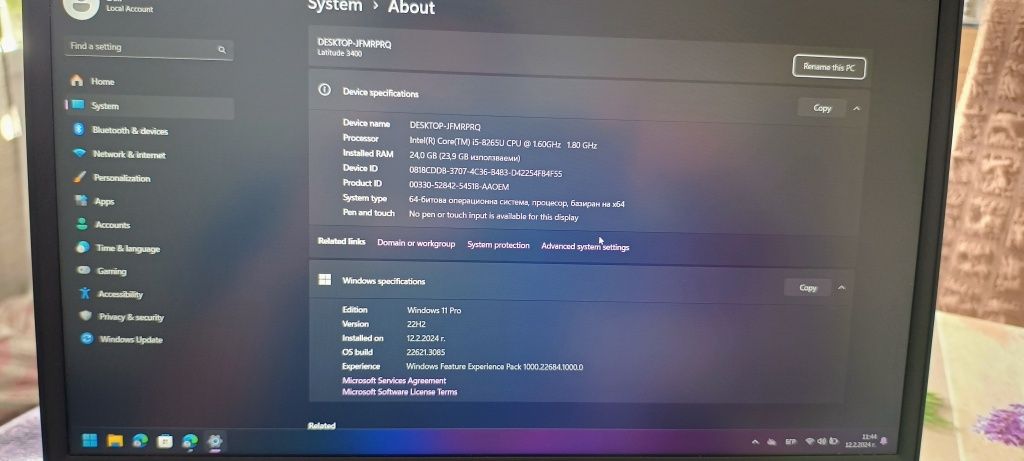Click Rename this PC button
1024x461 pixels.
[x=829, y=67]
